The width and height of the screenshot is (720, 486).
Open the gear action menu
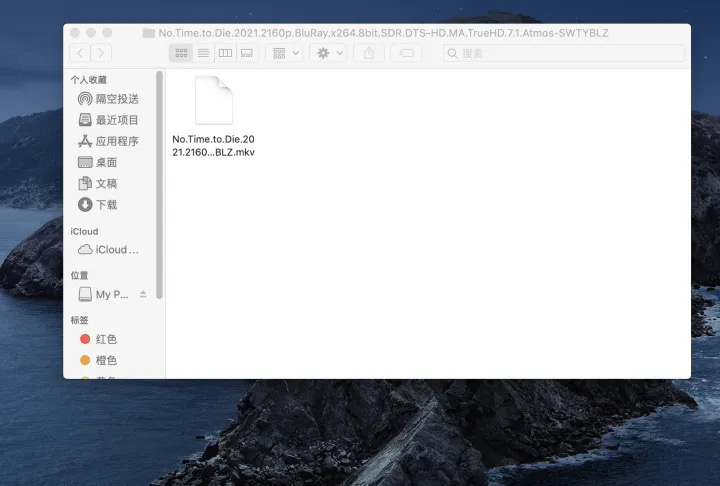(329, 53)
